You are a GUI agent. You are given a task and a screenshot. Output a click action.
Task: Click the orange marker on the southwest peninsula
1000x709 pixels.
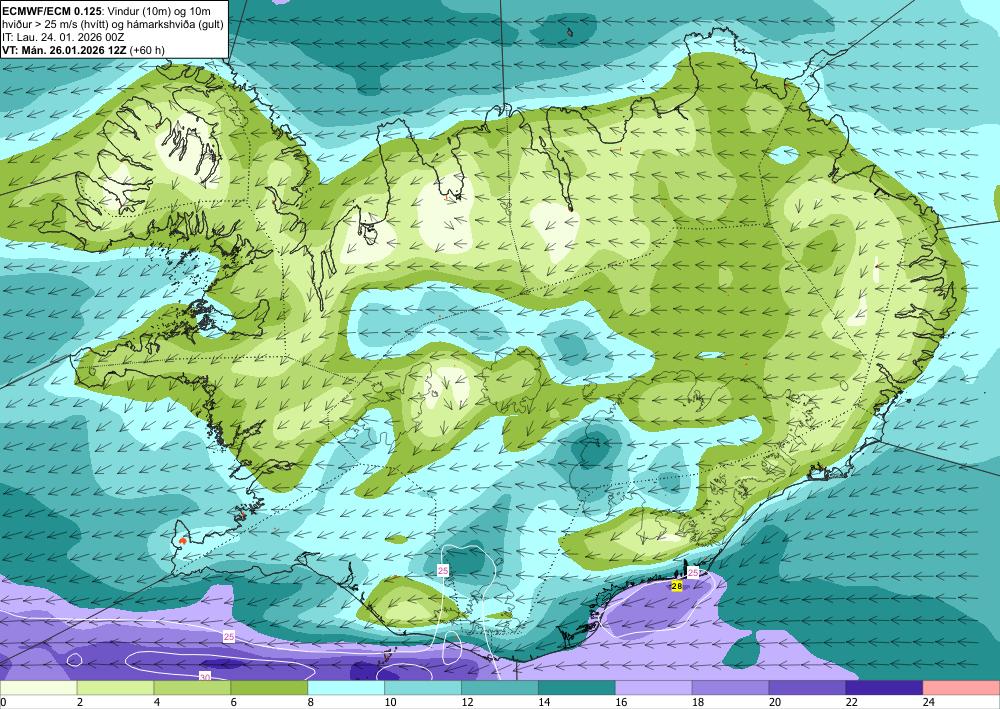click(183, 540)
